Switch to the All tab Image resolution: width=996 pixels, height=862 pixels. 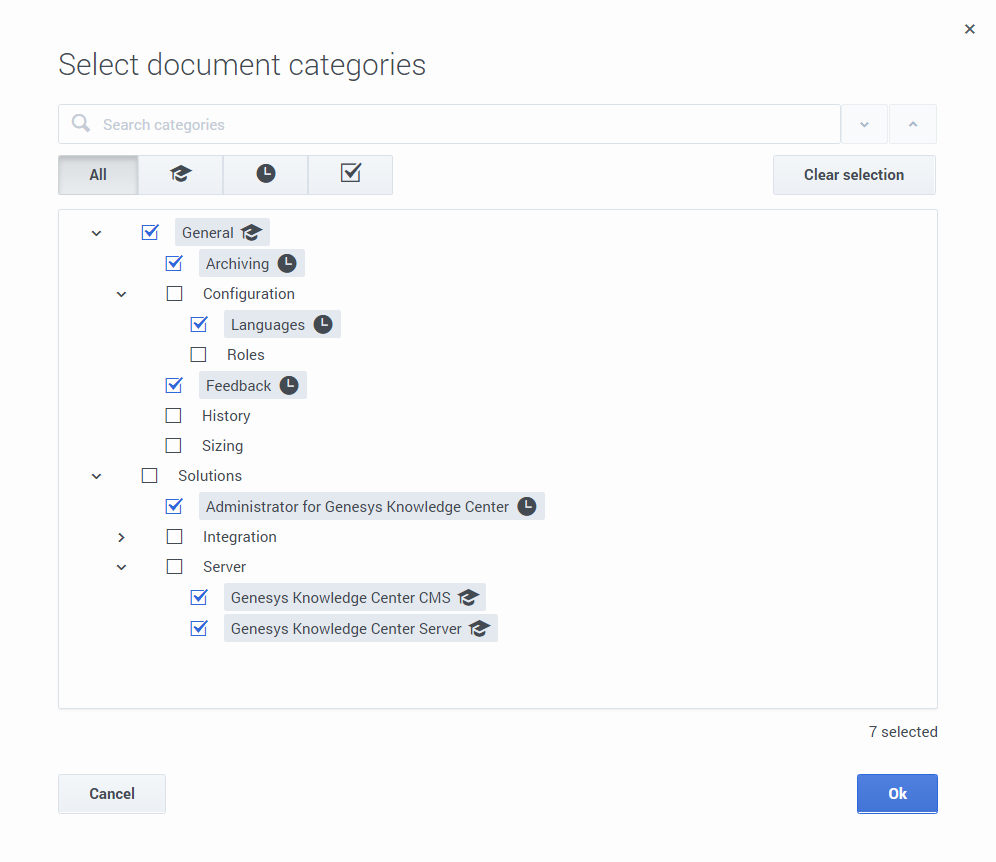pos(98,174)
